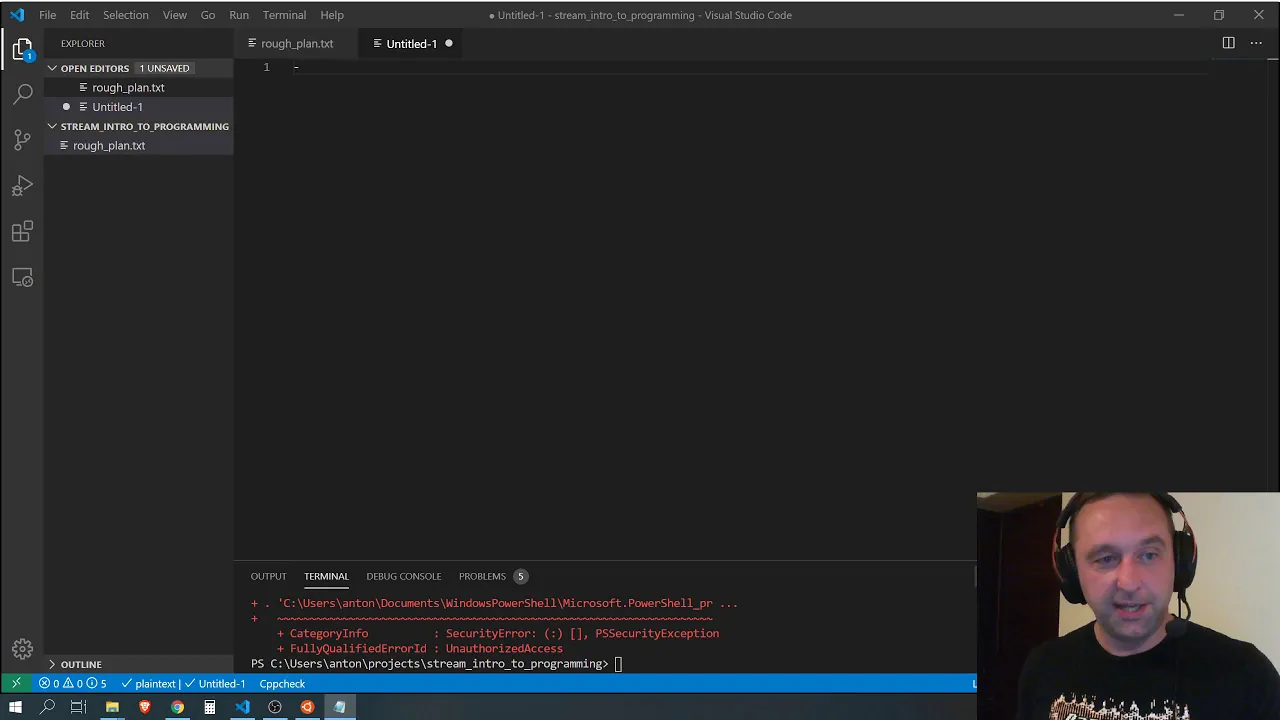Screen dimensions: 1280x720
Task: Open the Manage gear menu
Action: 22,649
